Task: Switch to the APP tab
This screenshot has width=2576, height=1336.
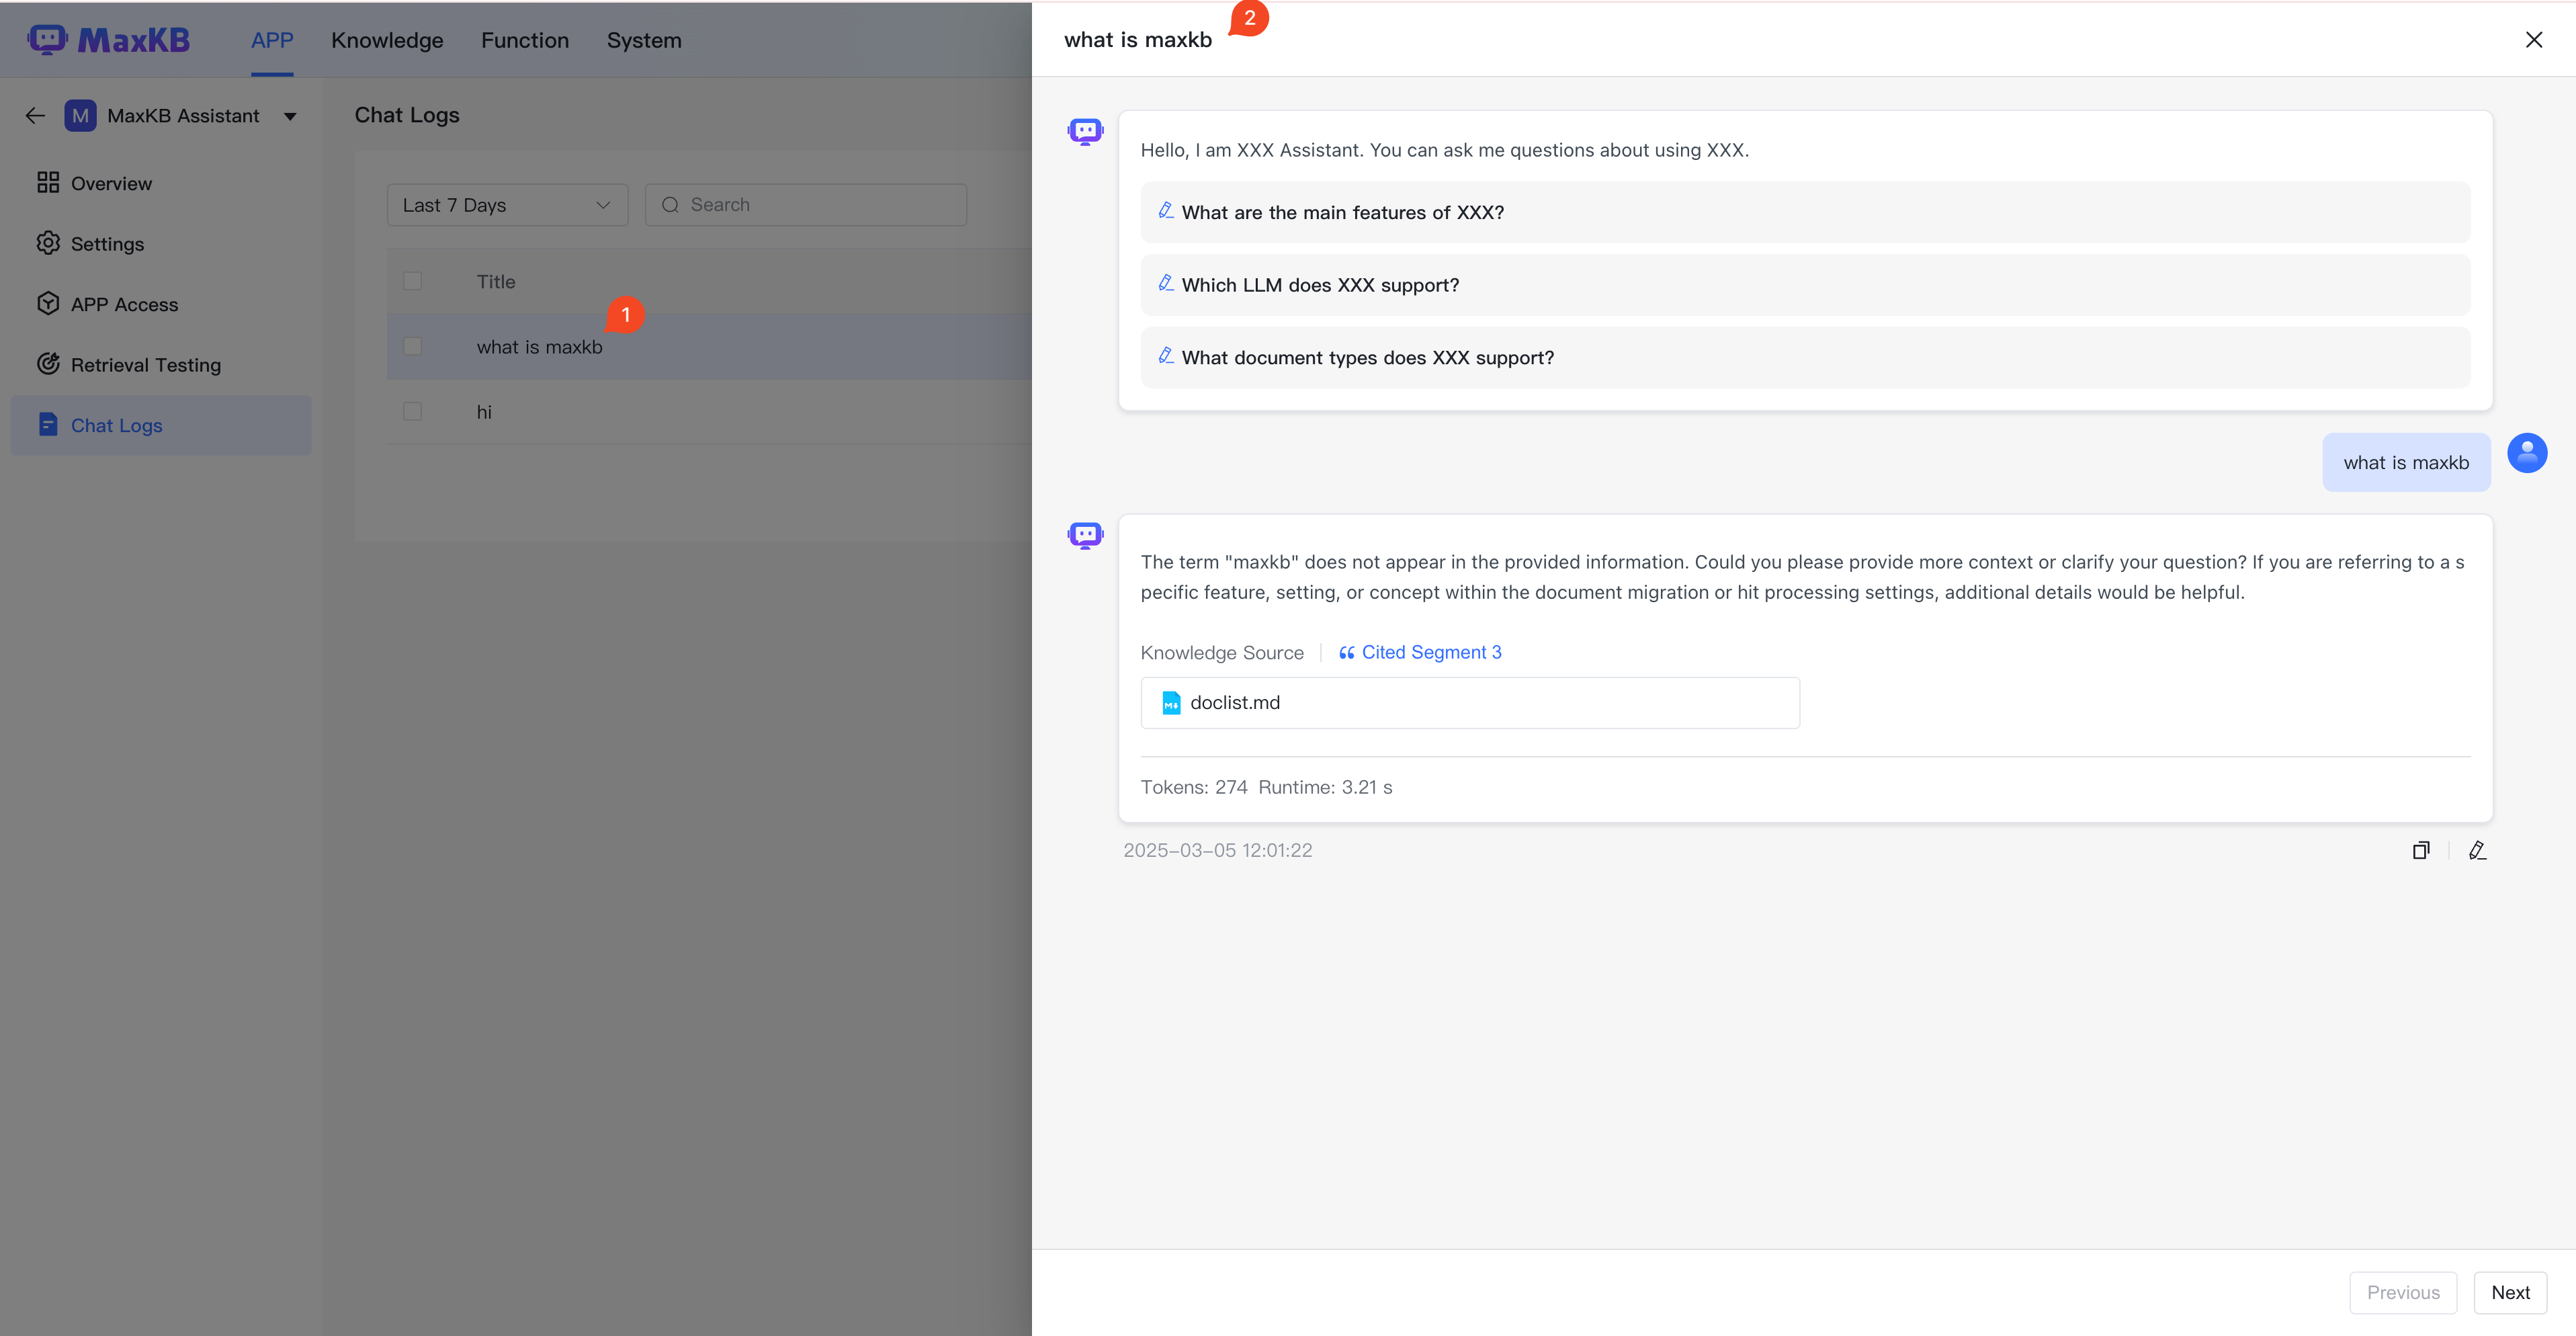Action: coord(272,40)
